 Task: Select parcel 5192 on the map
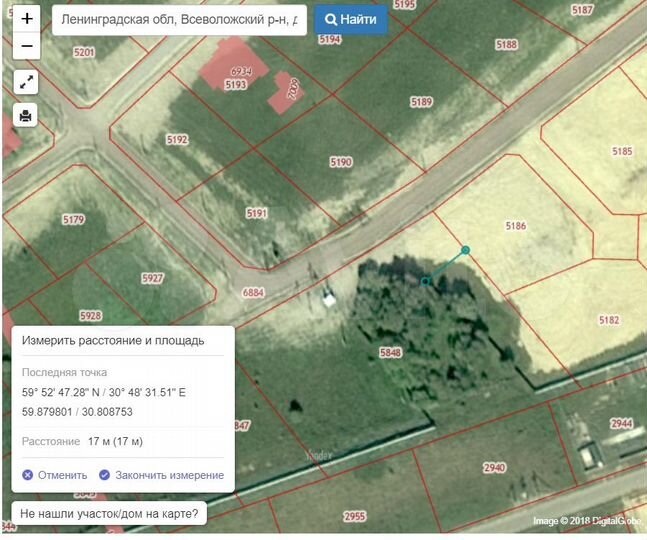click(x=177, y=140)
